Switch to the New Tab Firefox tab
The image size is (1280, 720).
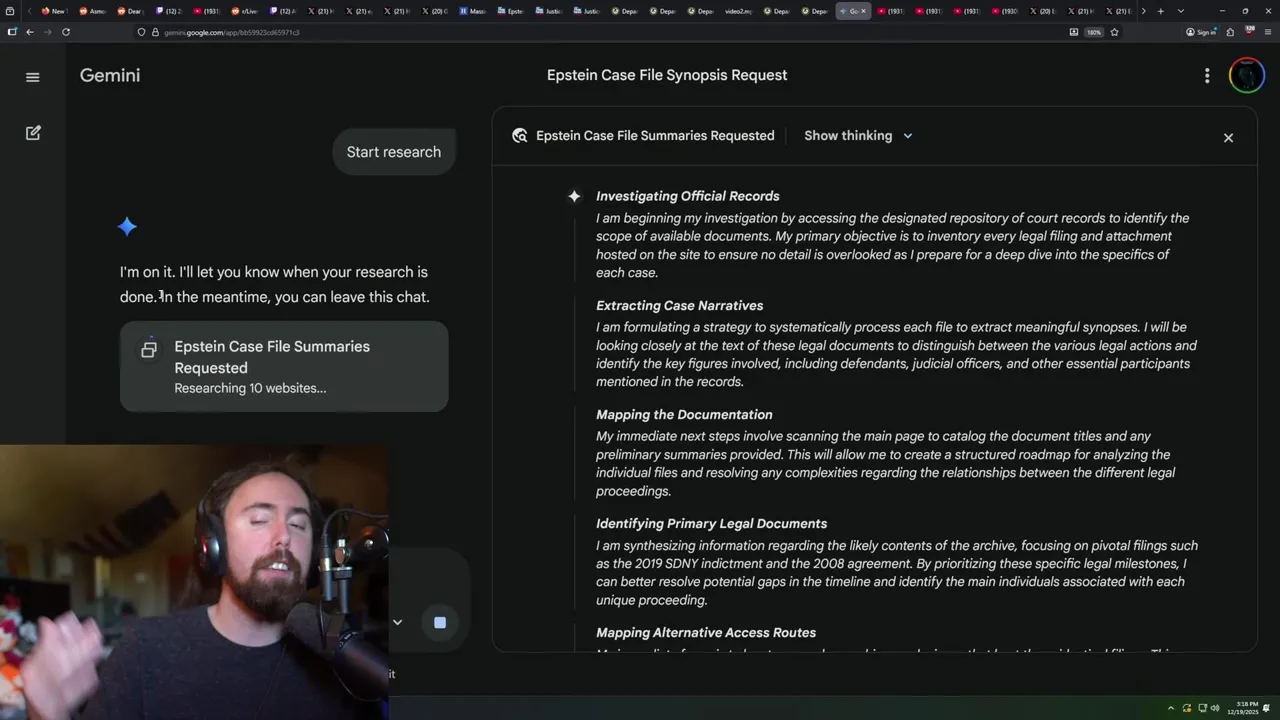click(53, 11)
